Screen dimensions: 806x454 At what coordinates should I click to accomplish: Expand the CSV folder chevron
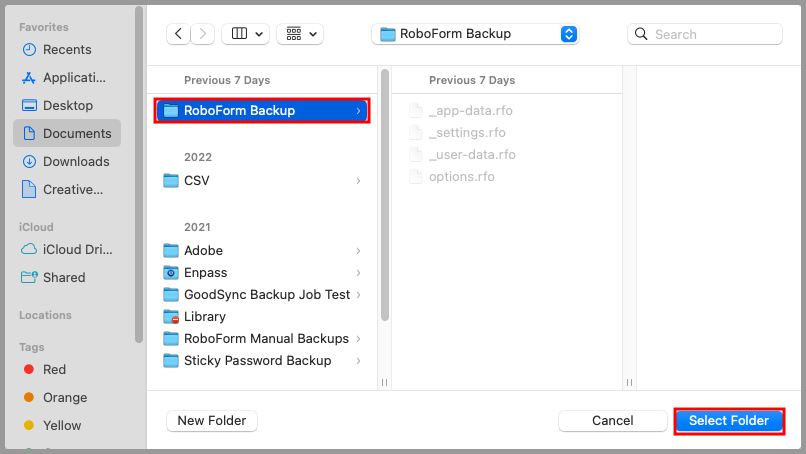(358, 181)
